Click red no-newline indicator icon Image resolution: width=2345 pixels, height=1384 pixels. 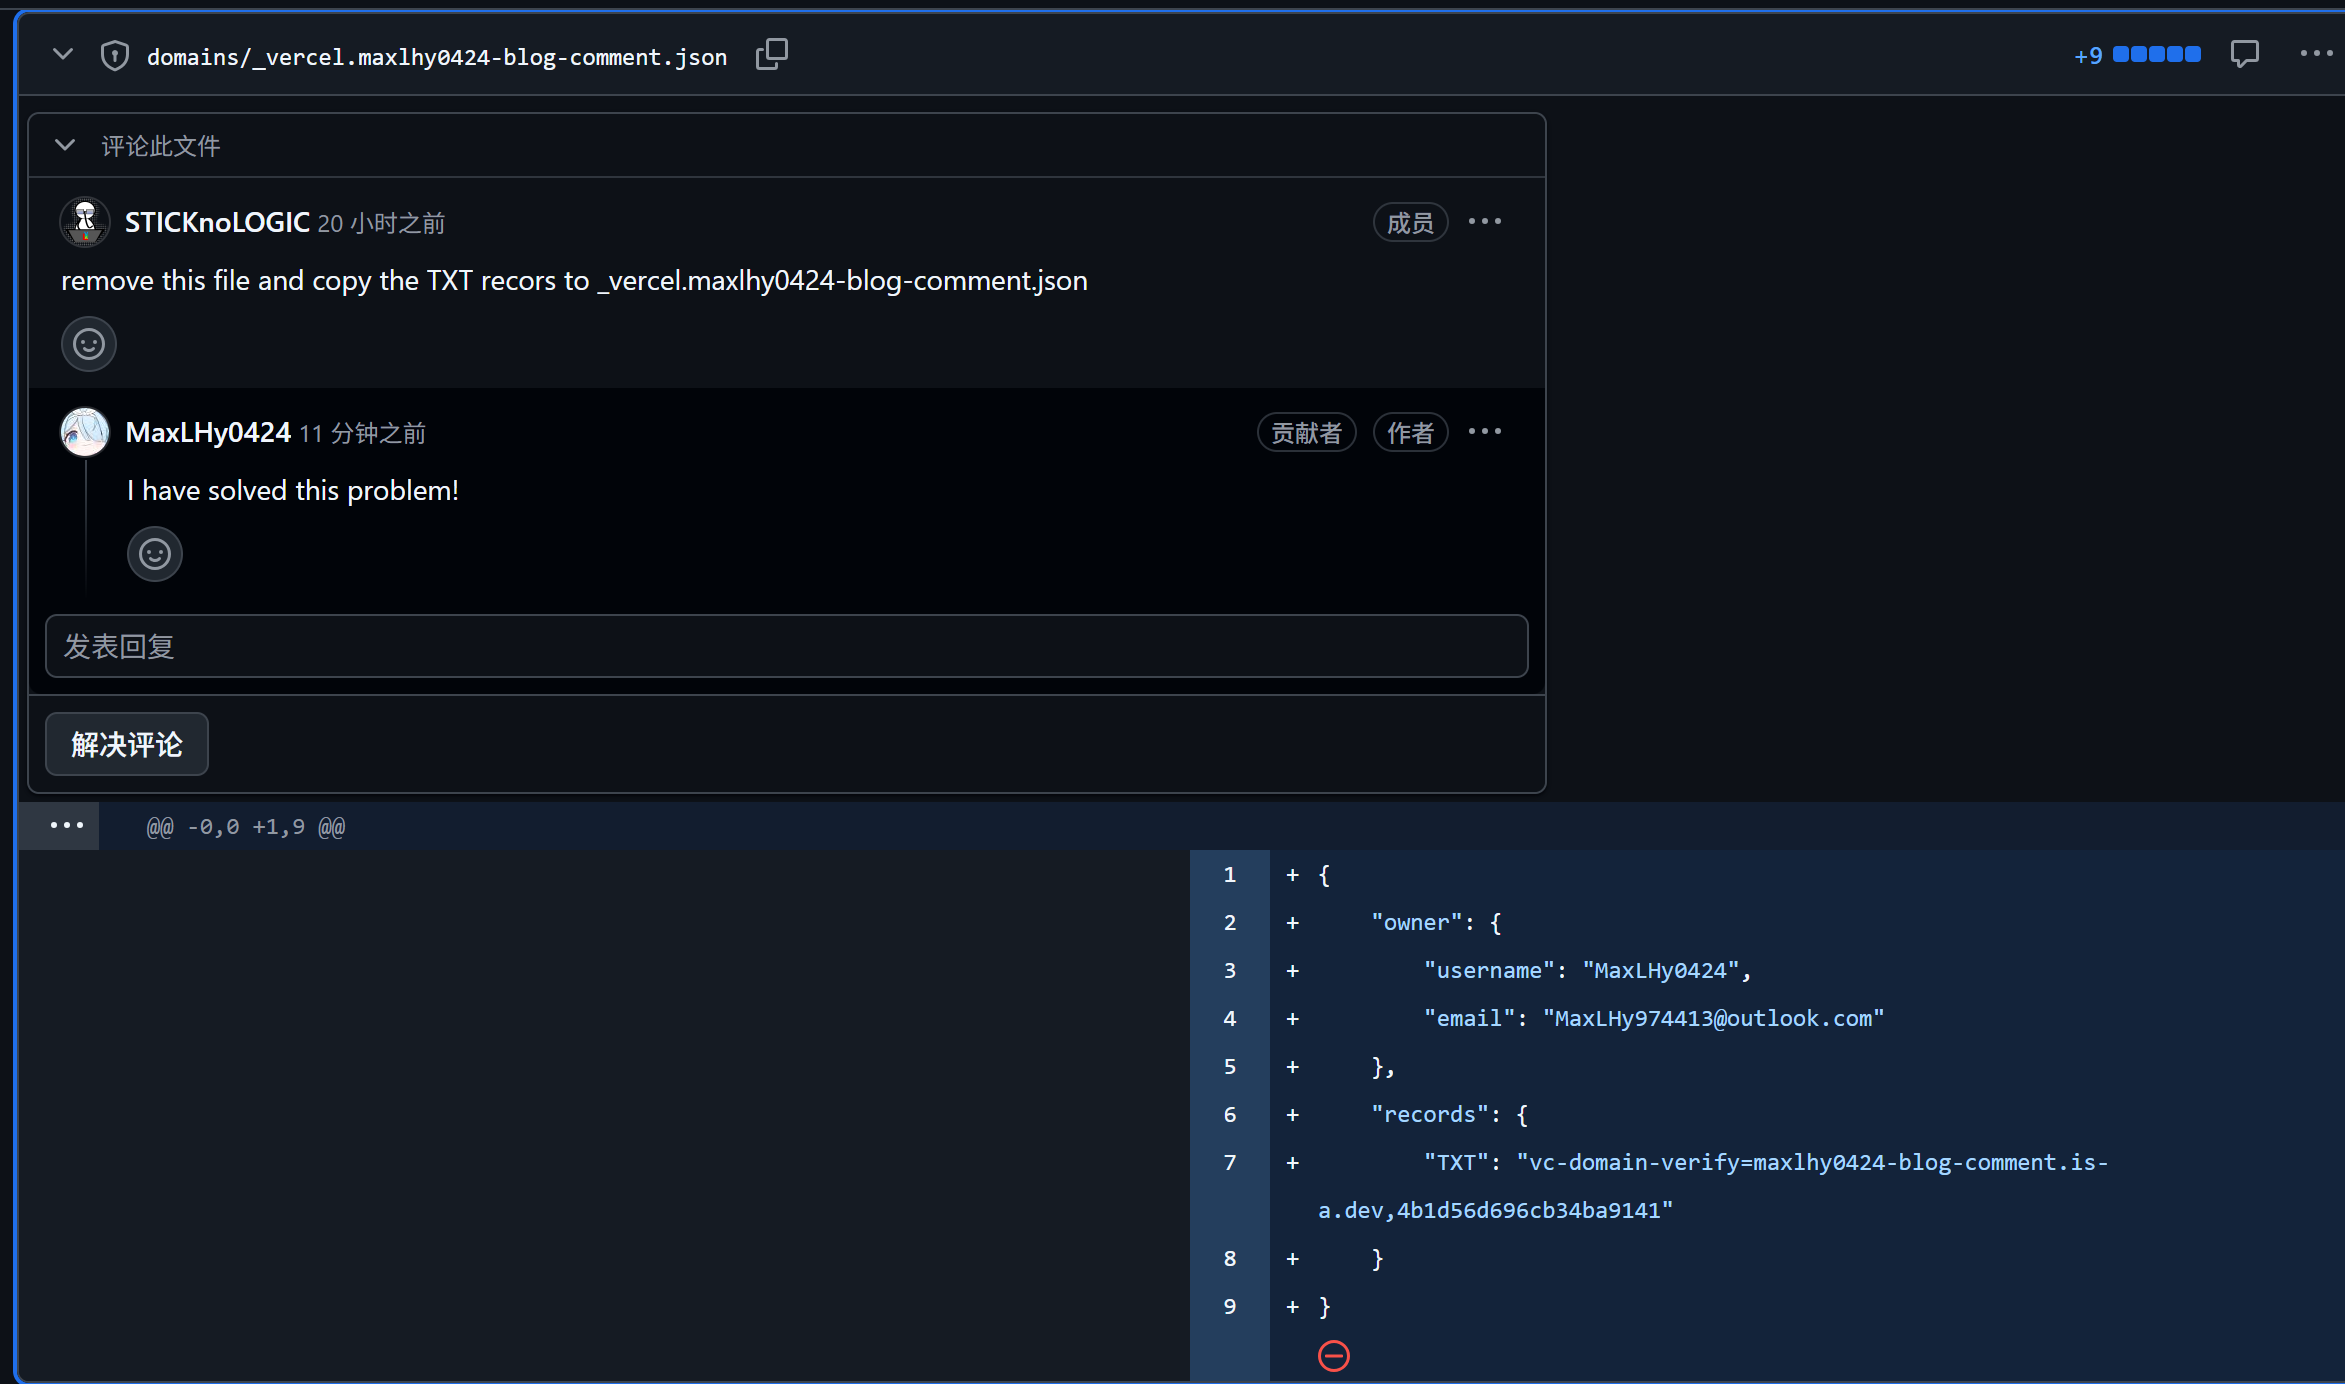pos(1333,1356)
